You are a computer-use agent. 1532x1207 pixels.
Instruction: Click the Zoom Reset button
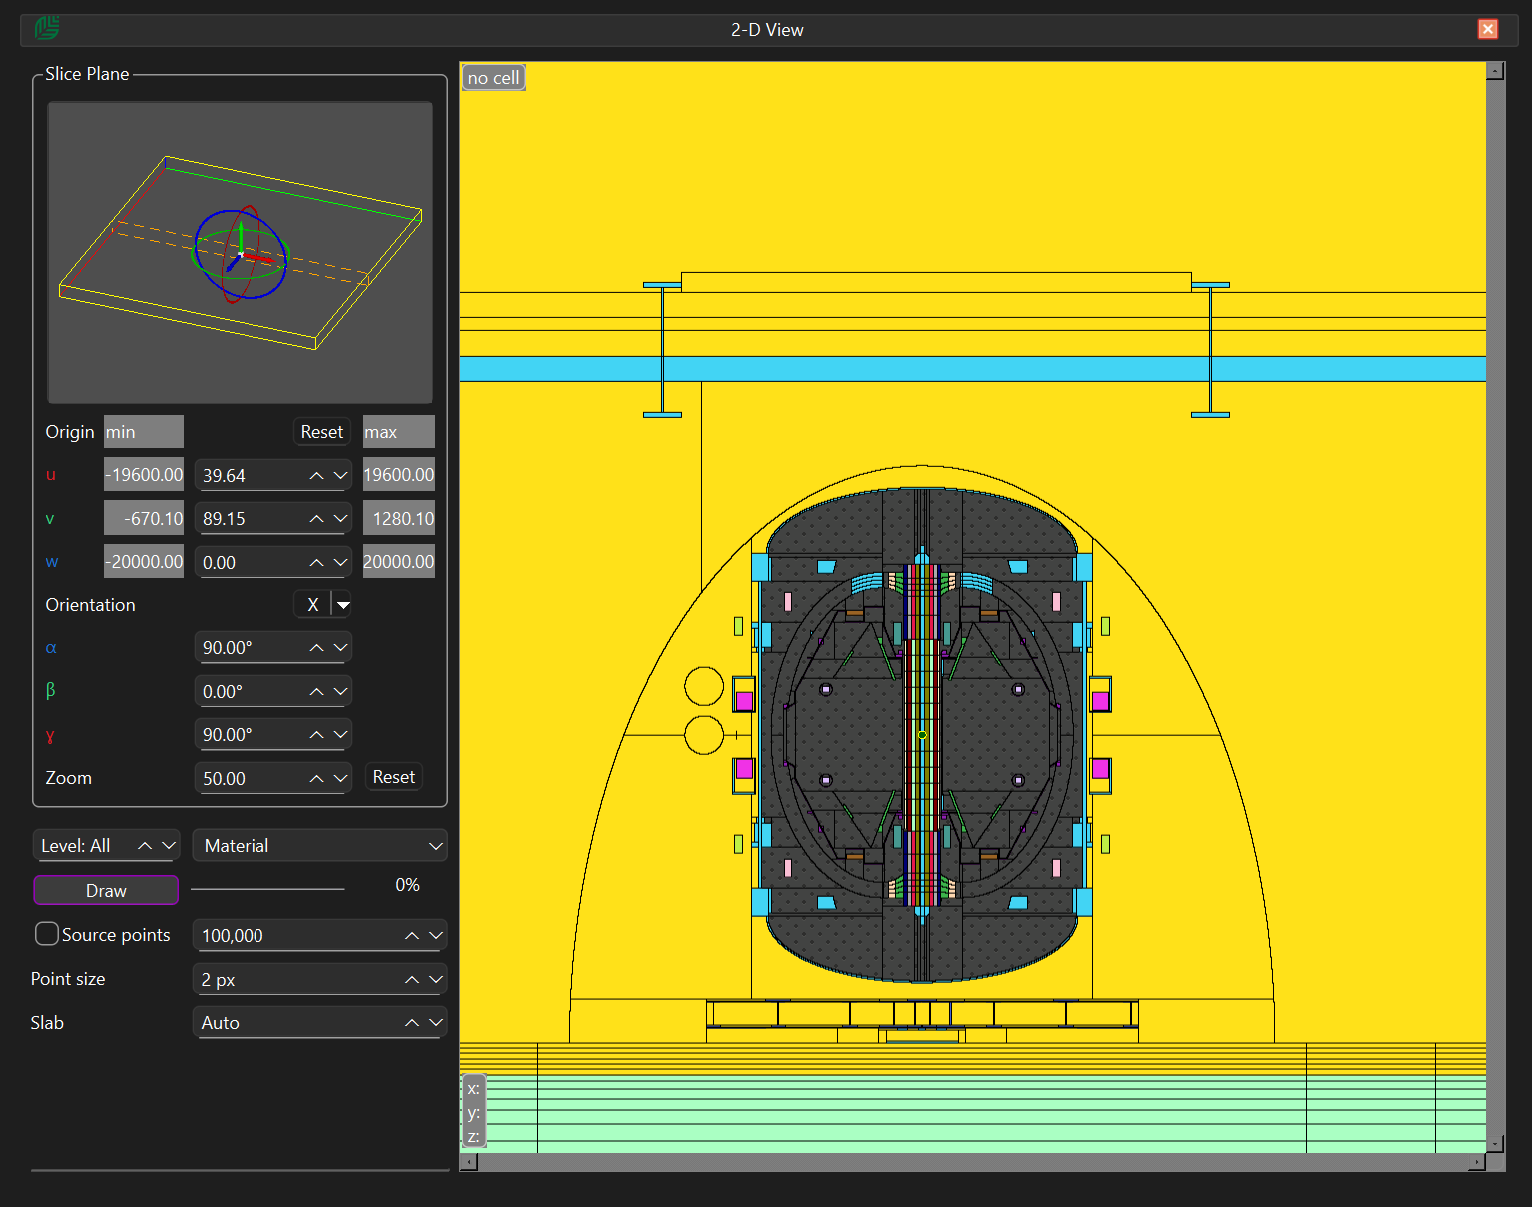pos(394,777)
